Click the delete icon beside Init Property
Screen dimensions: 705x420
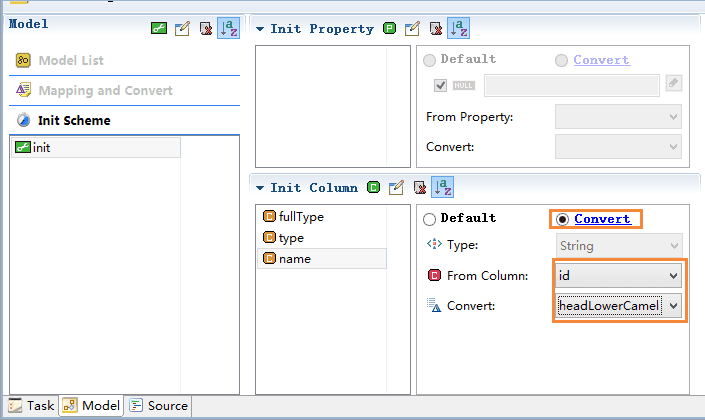point(436,28)
